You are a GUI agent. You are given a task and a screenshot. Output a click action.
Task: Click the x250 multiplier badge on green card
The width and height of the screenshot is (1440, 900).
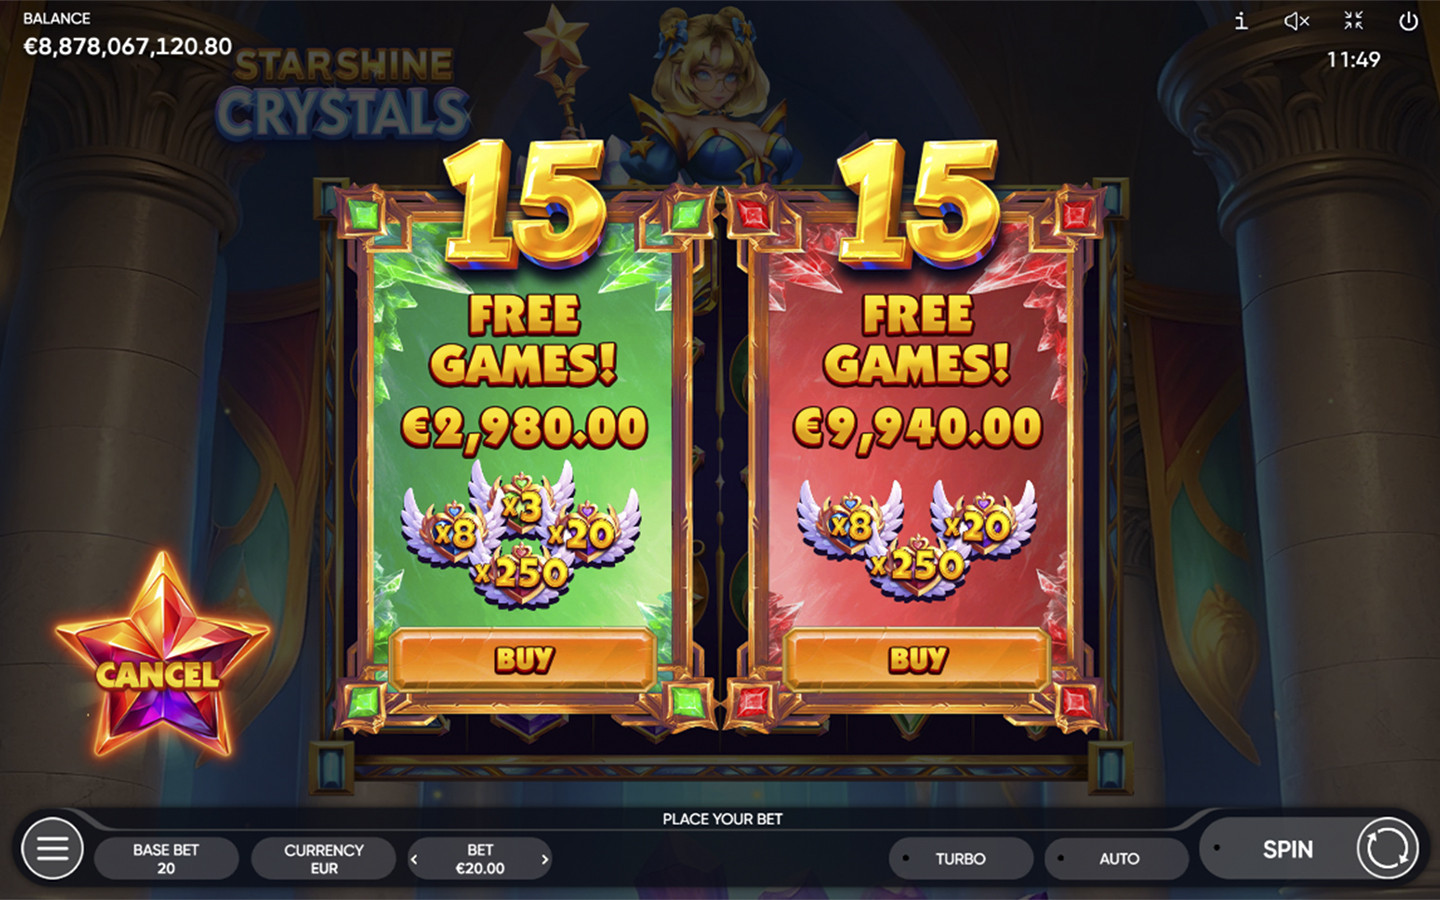click(x=522, y=572)
